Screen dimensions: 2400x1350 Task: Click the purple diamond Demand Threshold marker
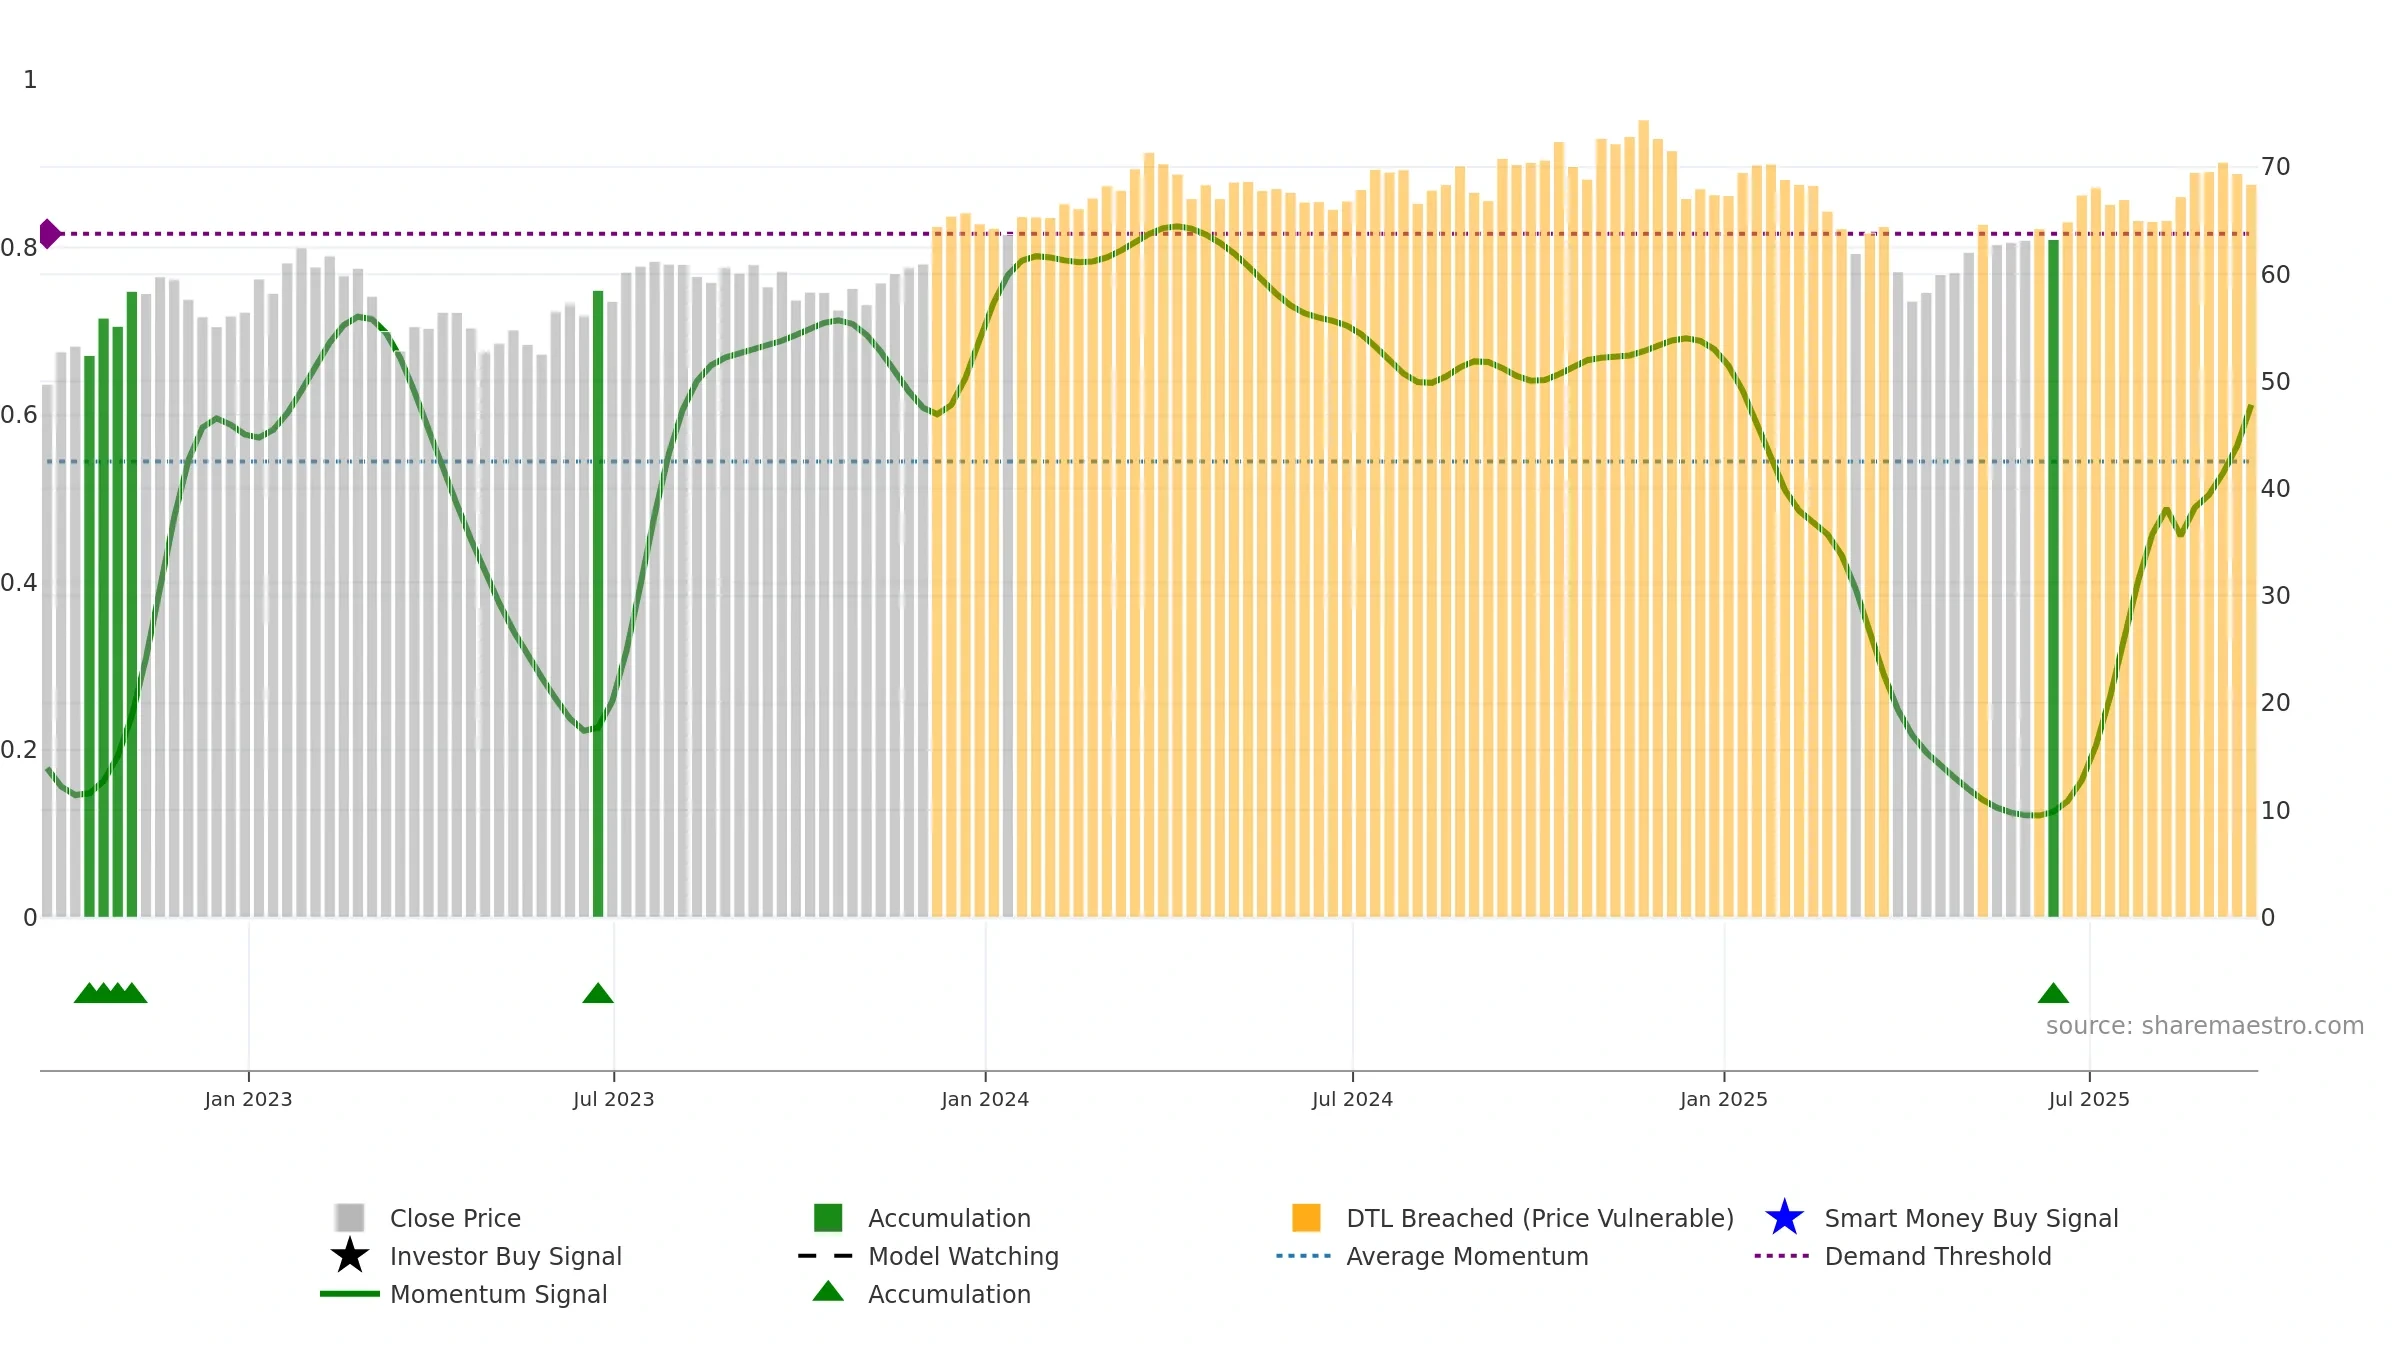click(49, 234)
